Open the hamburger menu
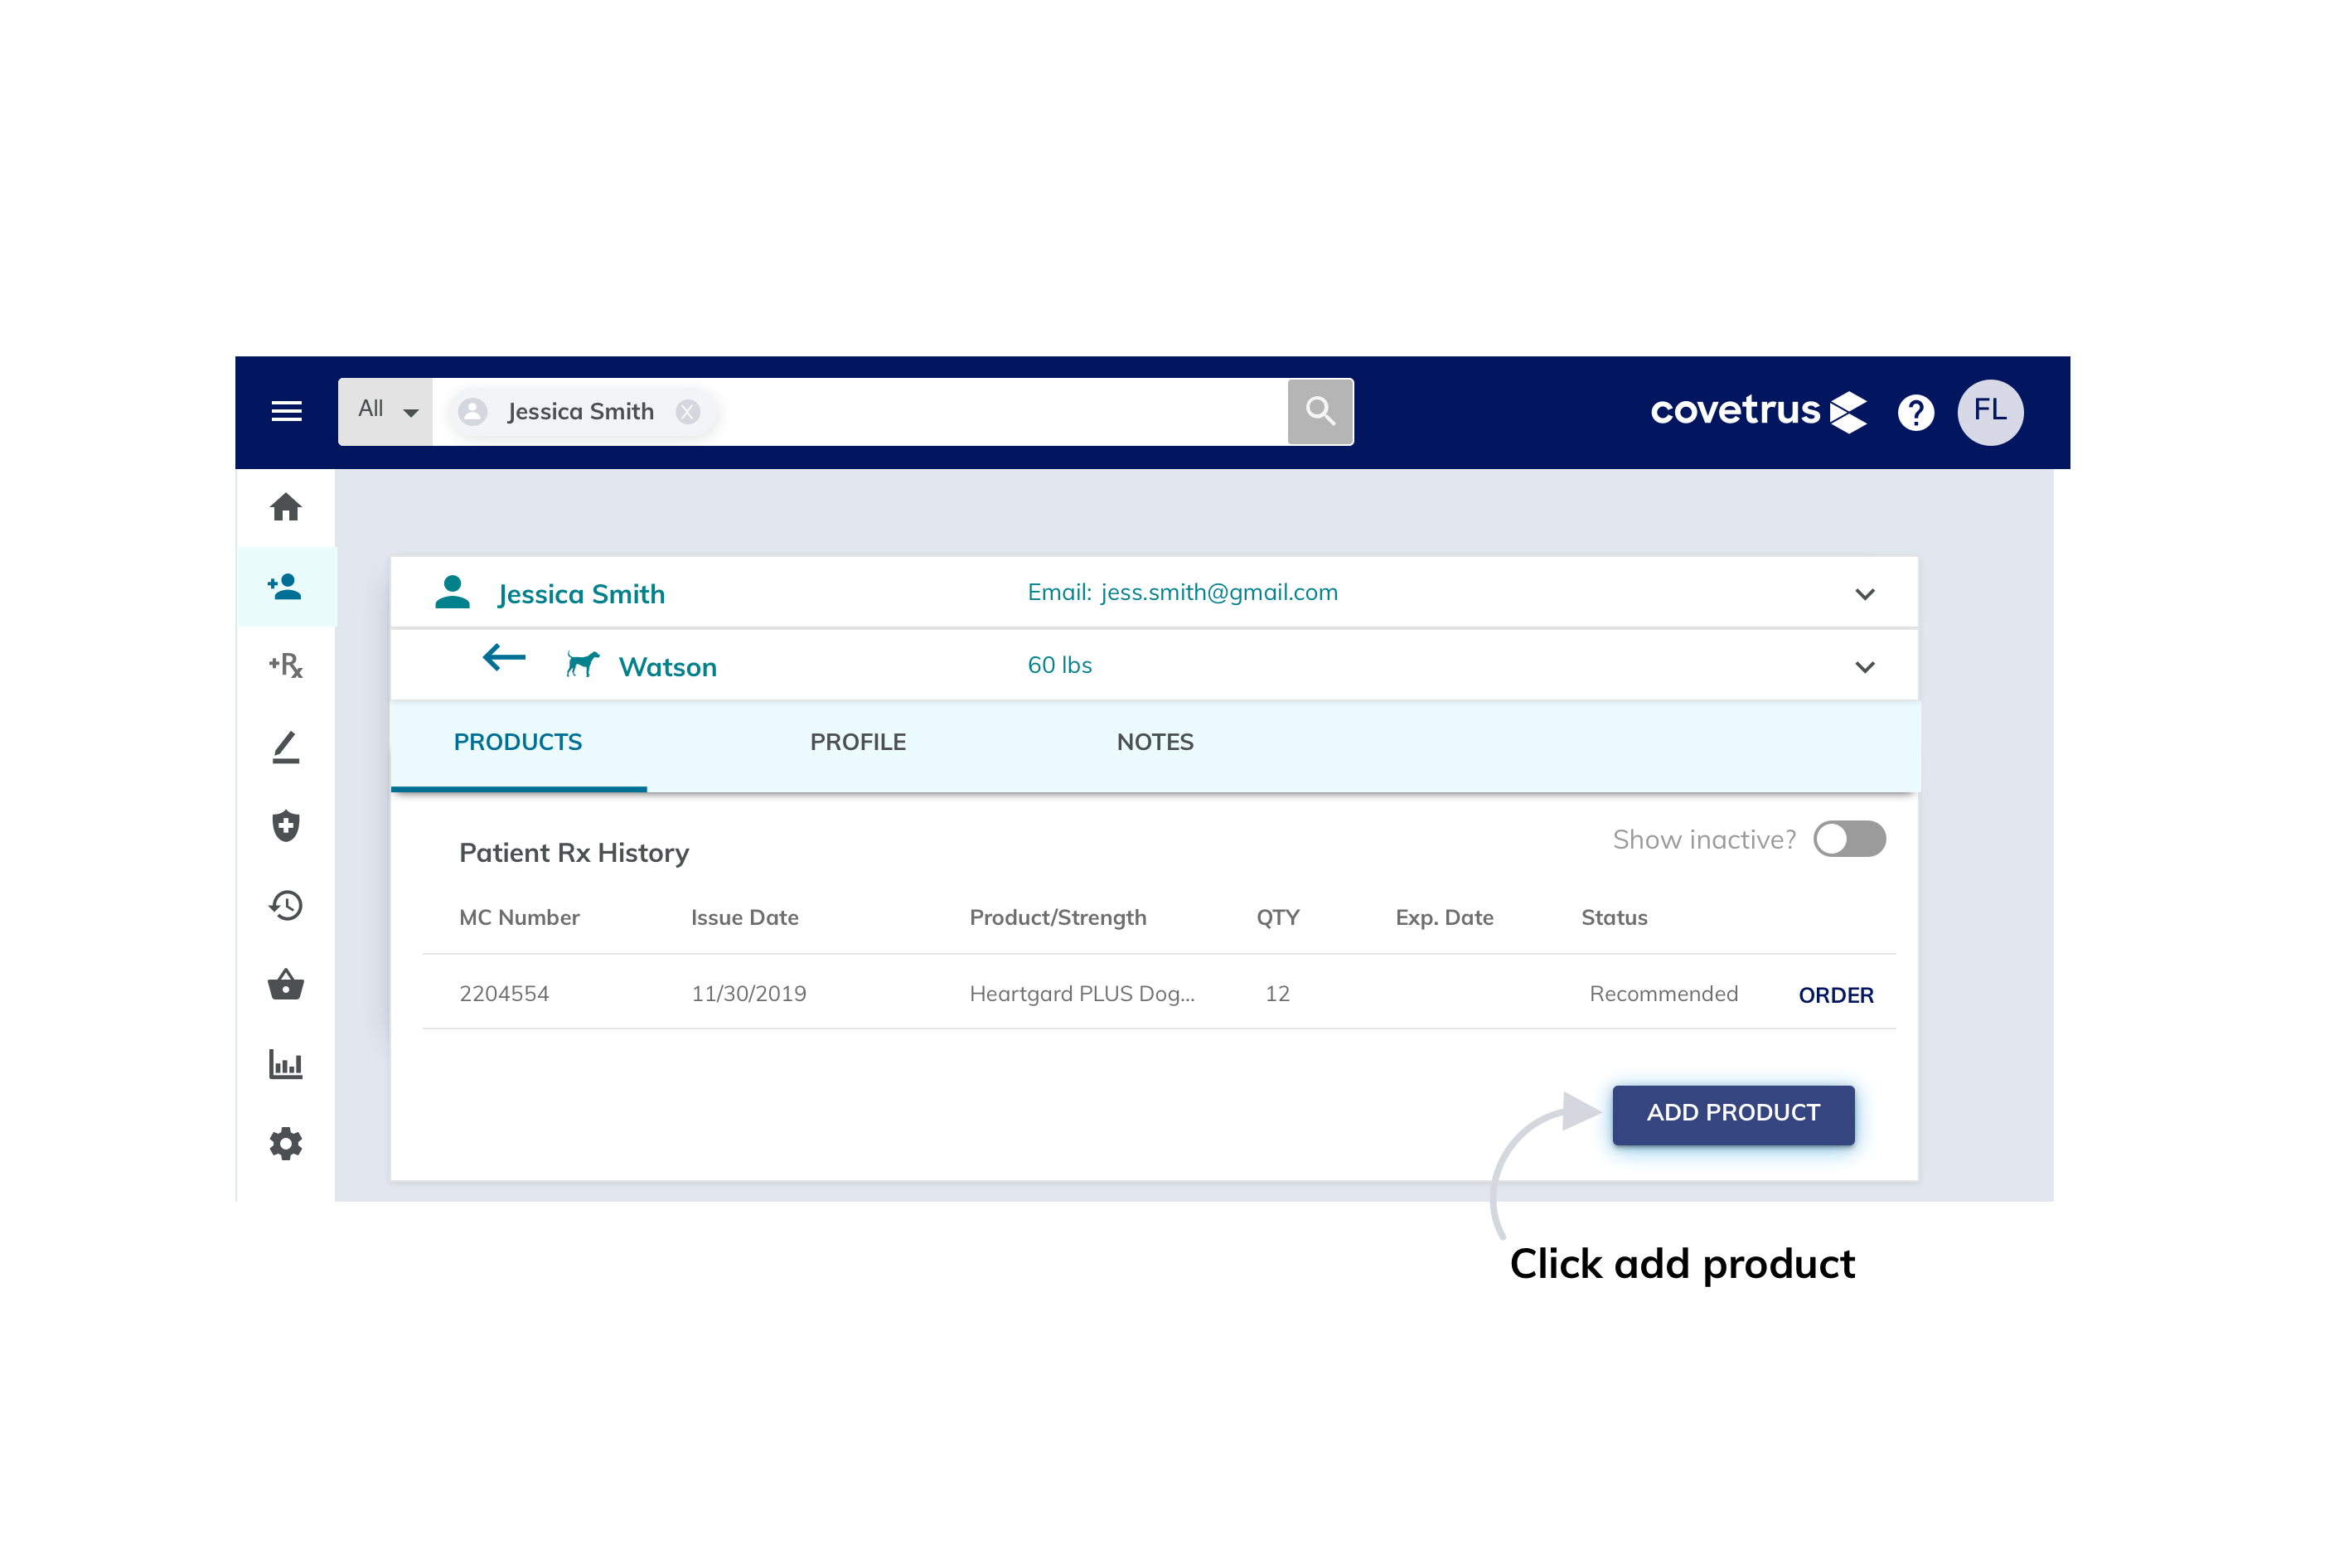The height and width of the screenshot is (1568, 2344). tap(287, 411)
